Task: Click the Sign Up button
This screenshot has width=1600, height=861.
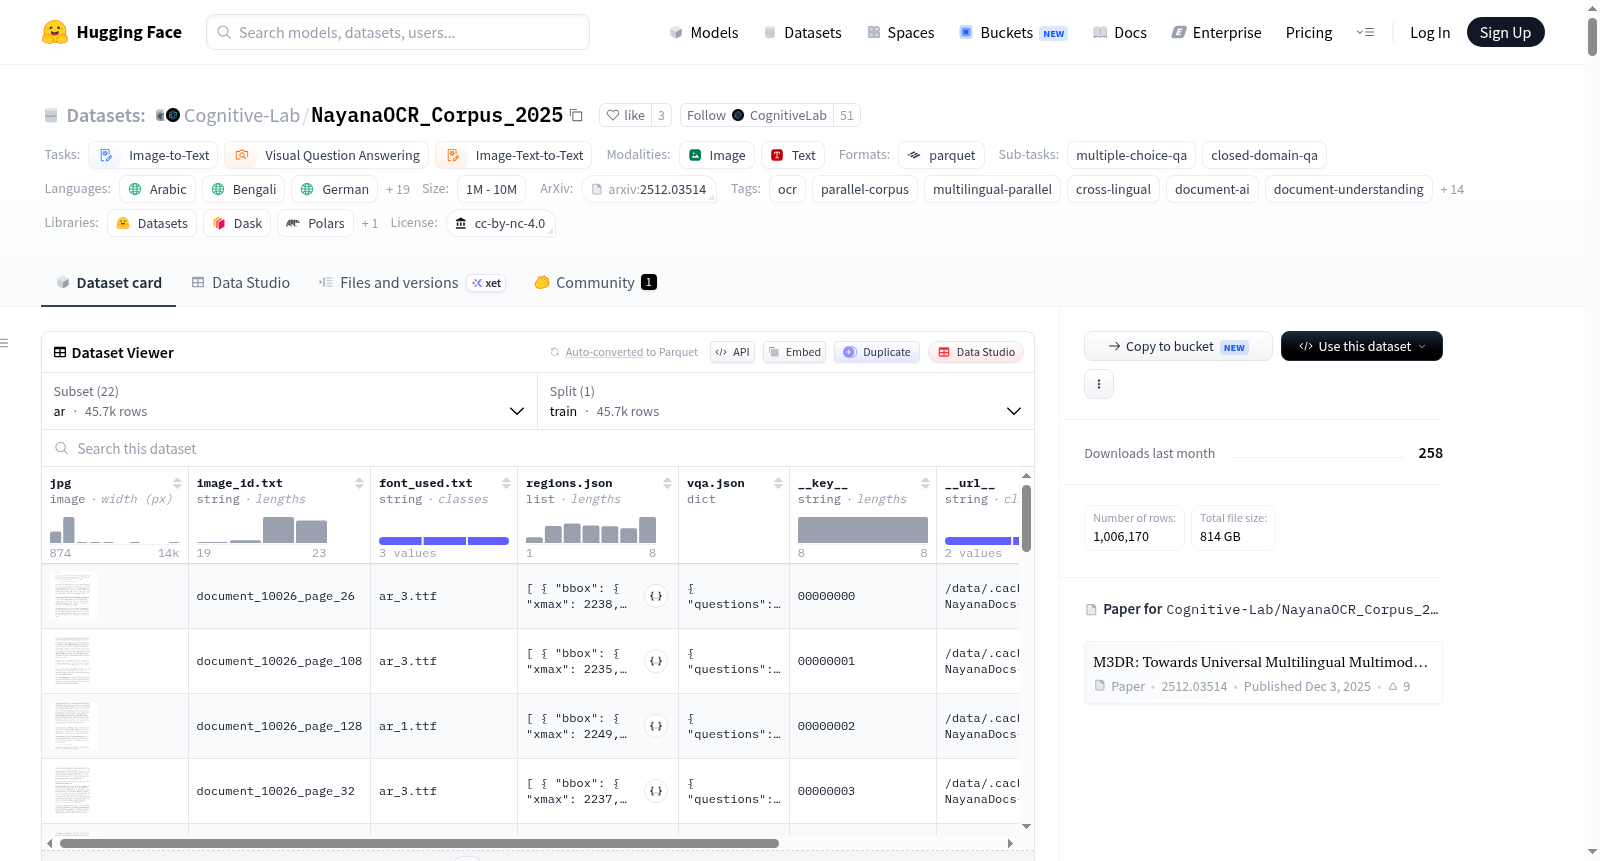Action: pyautogui.click(x=1505, y=32)
